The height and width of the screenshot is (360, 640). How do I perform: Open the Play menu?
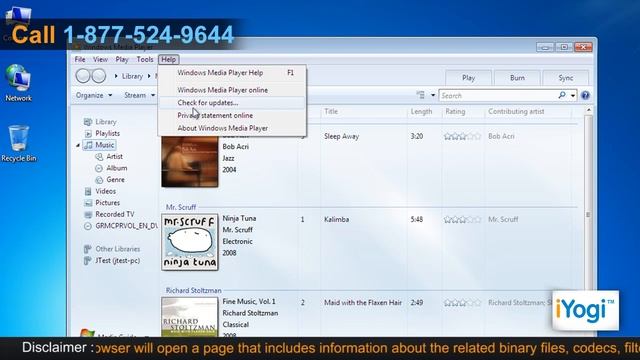tap(122, 60)
